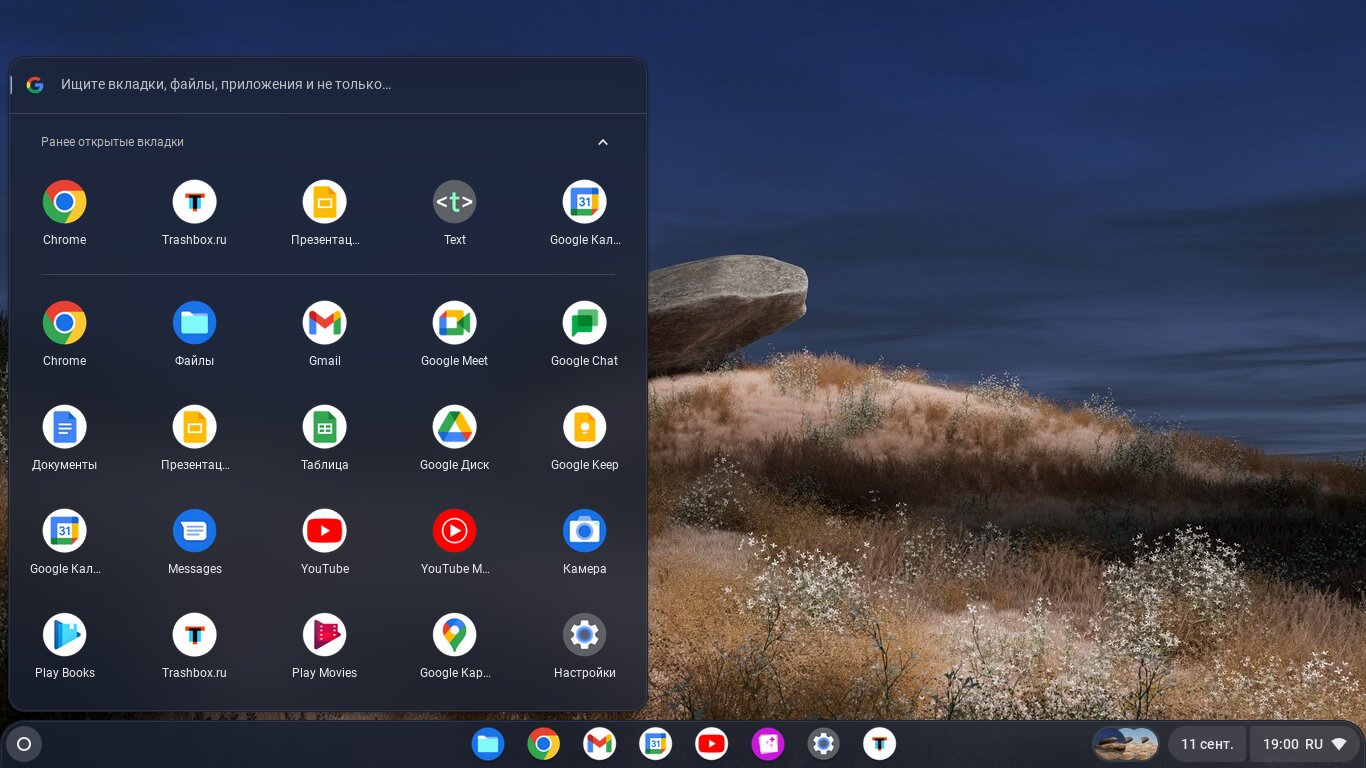The image size is (1366, 768).
Task: Open Google Calendar from the shelf
Action: [656, 744]
